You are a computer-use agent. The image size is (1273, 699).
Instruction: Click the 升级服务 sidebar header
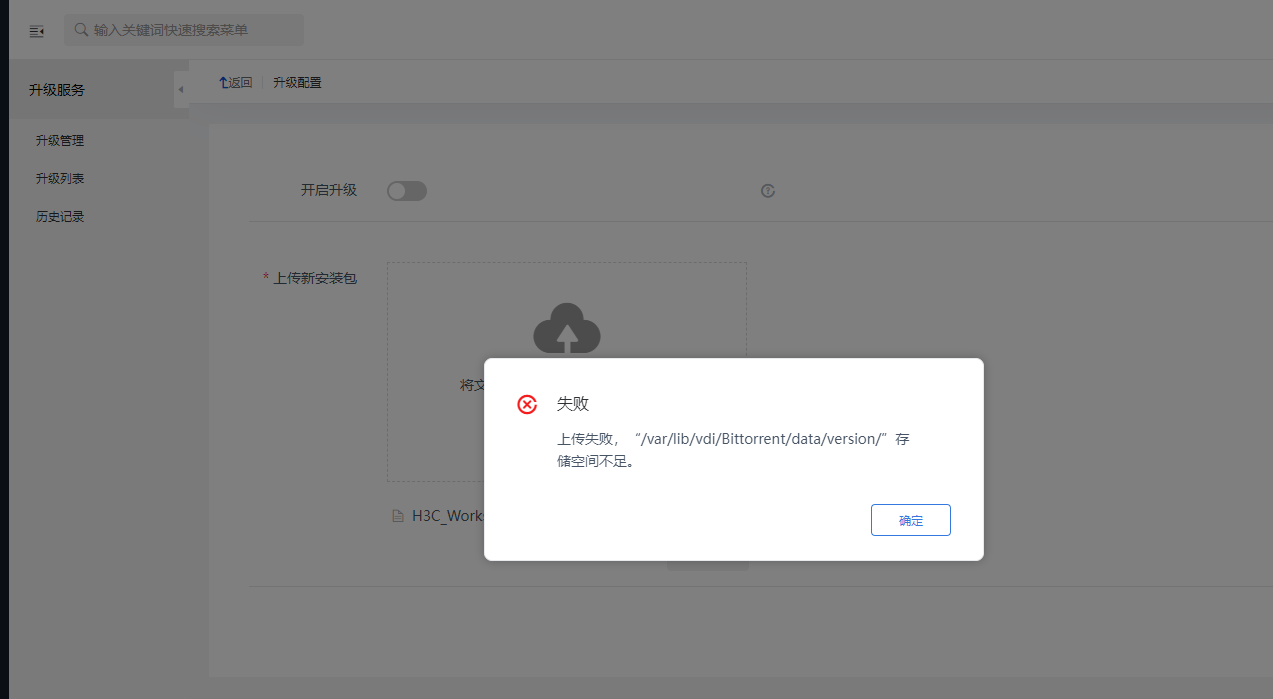pos(57,90)
